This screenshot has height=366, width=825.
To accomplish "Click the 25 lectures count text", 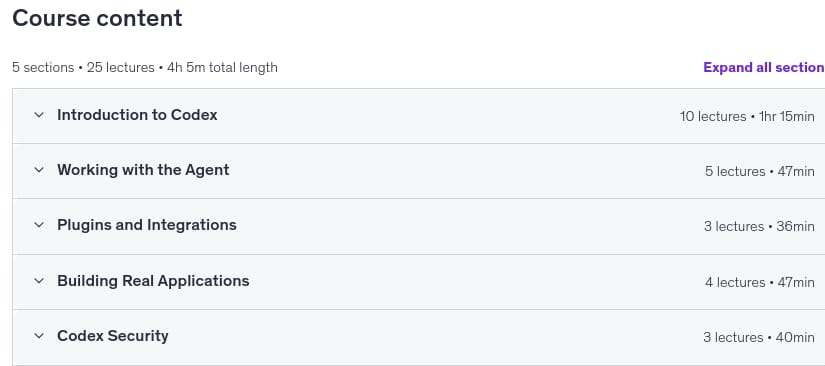I will 120,68.
